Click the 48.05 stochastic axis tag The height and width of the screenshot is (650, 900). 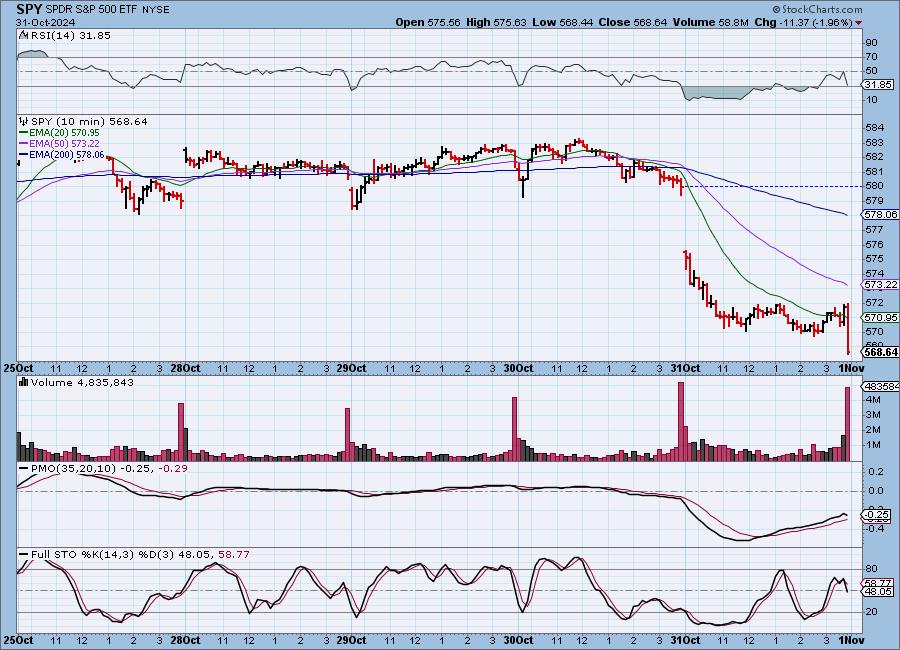(879, 591)
